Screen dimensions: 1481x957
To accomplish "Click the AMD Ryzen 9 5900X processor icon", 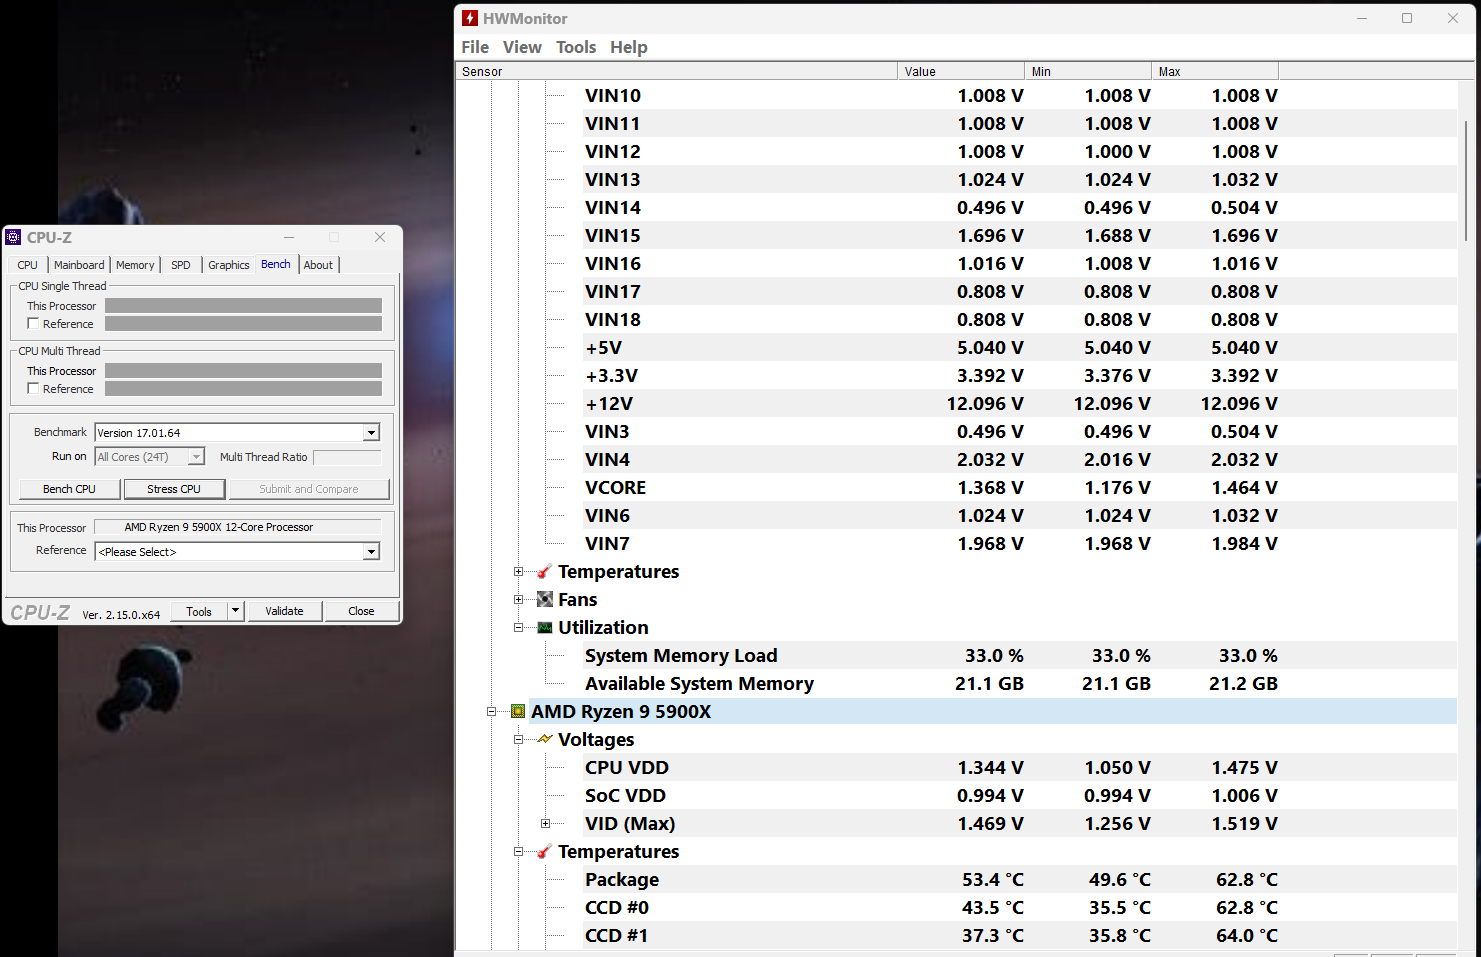I will (518, 712).
